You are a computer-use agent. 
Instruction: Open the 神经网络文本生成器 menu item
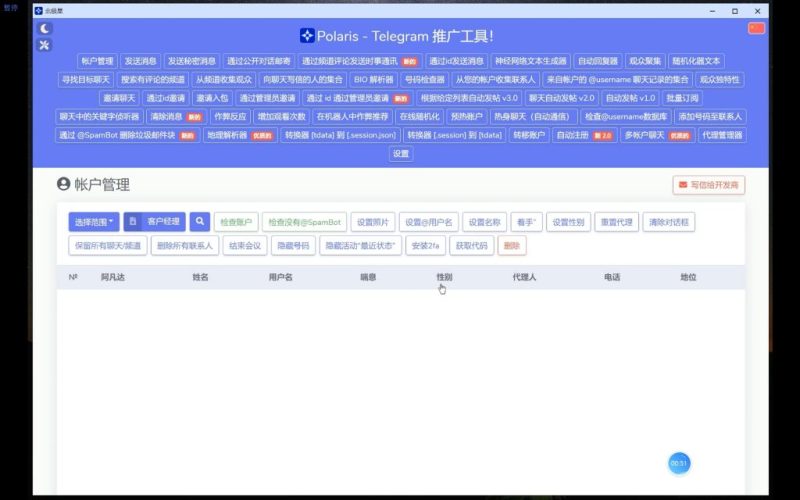(531, 61)
